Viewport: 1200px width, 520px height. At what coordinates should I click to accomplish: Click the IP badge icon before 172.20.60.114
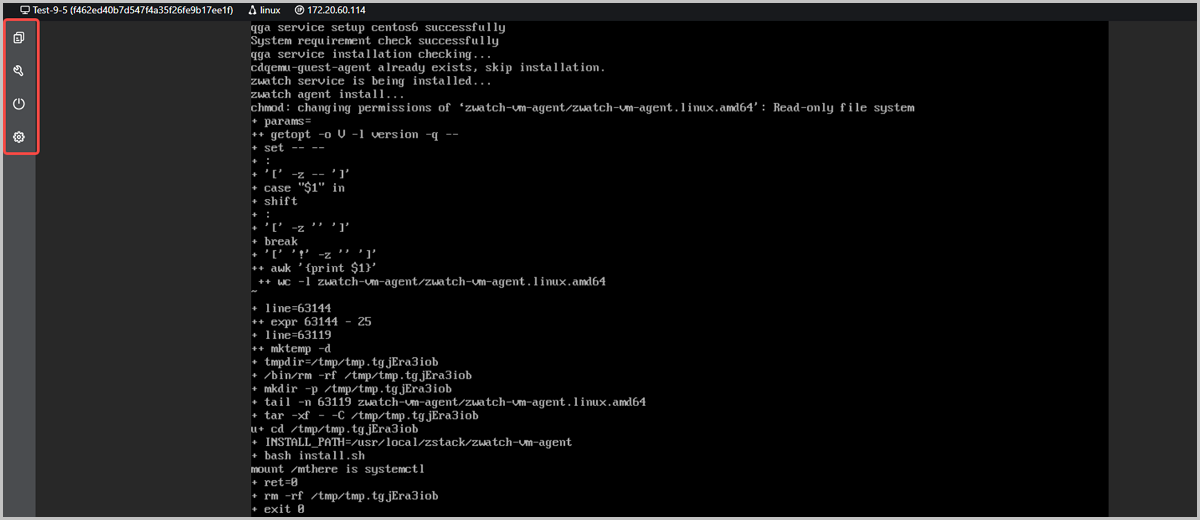(x=299, y=9)
